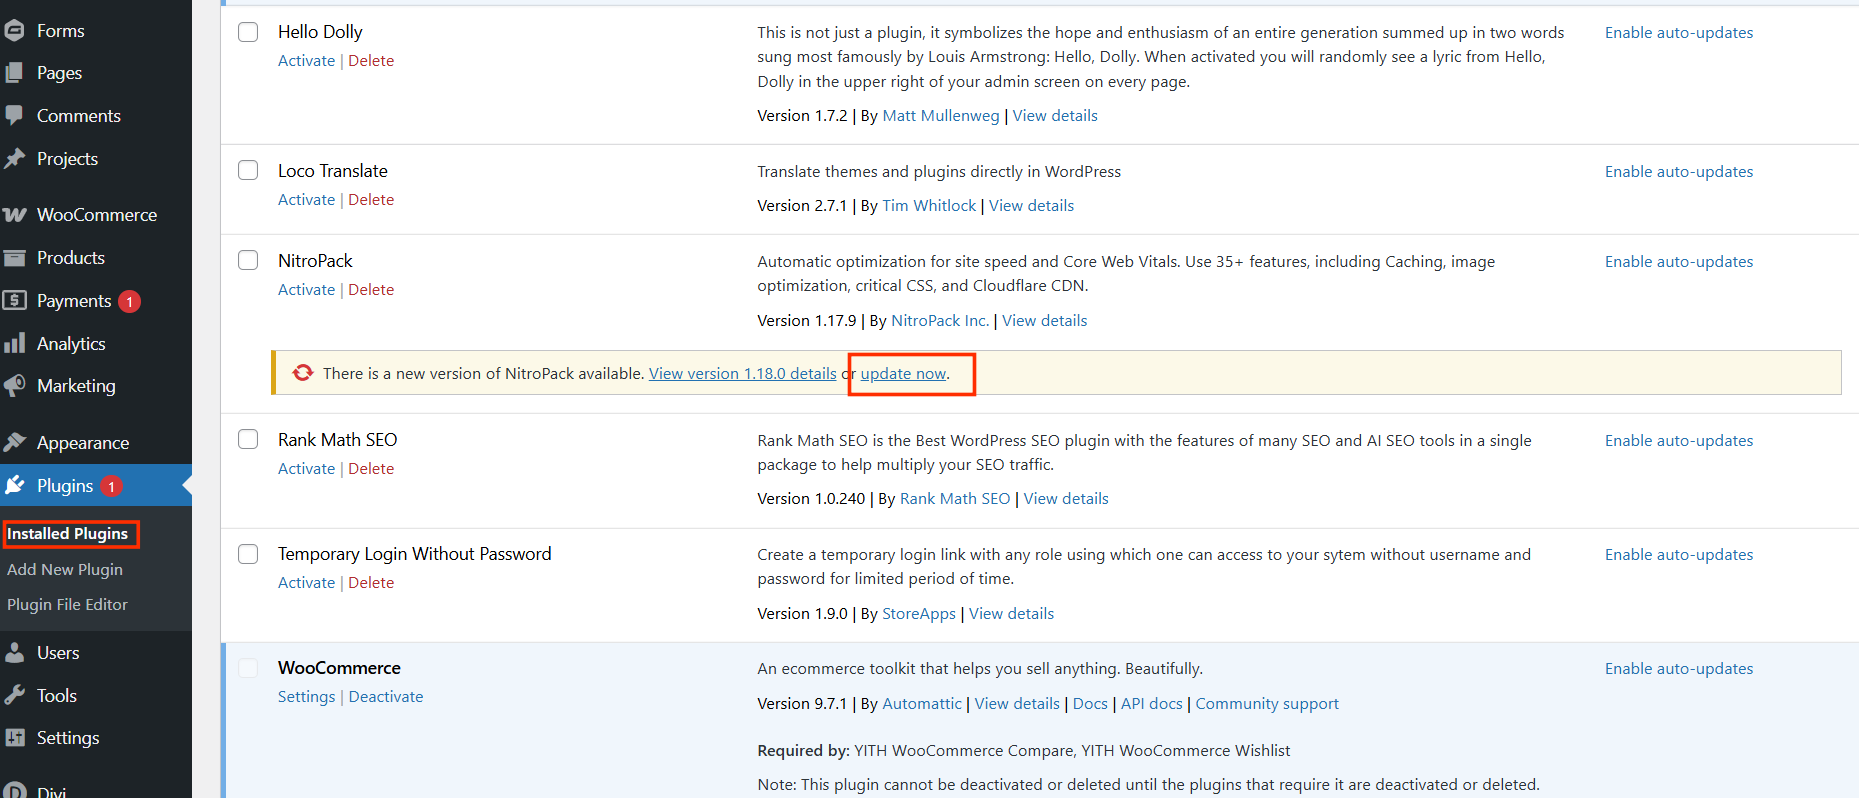Click the Analytics bar chart icon
This screenshot has width=1859, height=798.
[14, 343]
